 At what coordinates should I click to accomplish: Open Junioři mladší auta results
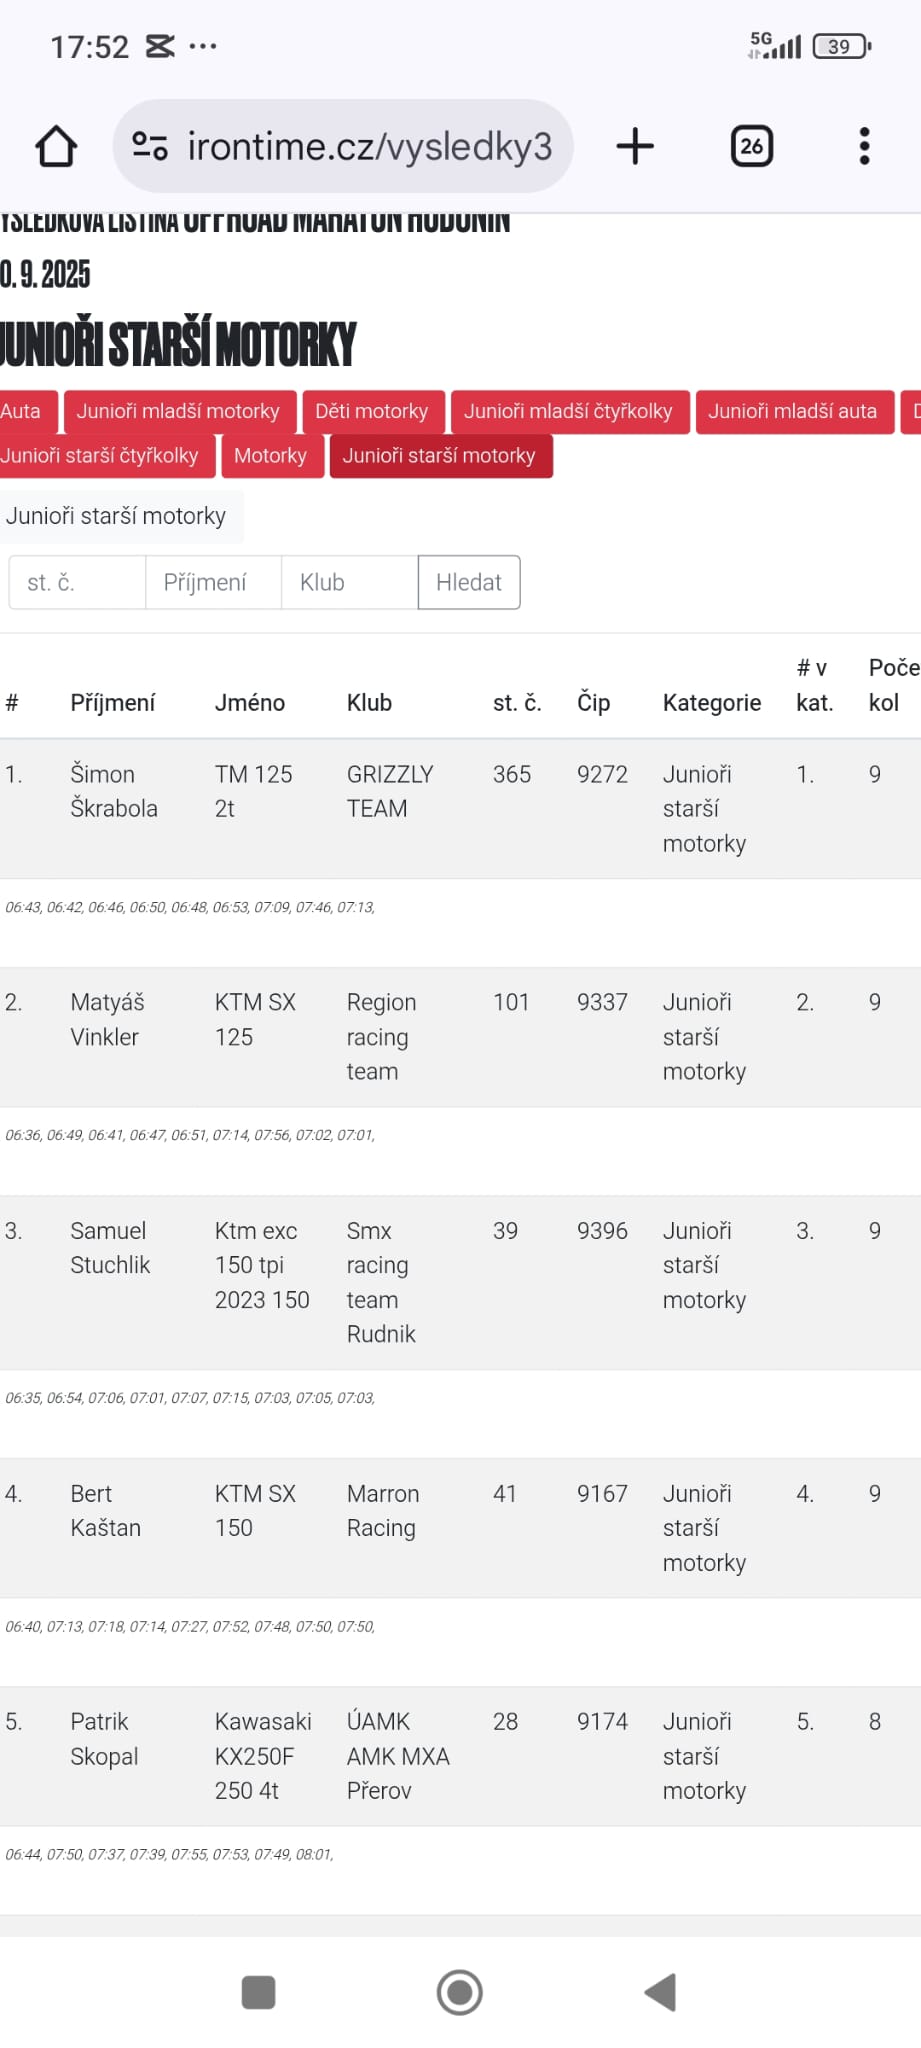(792, 411)
